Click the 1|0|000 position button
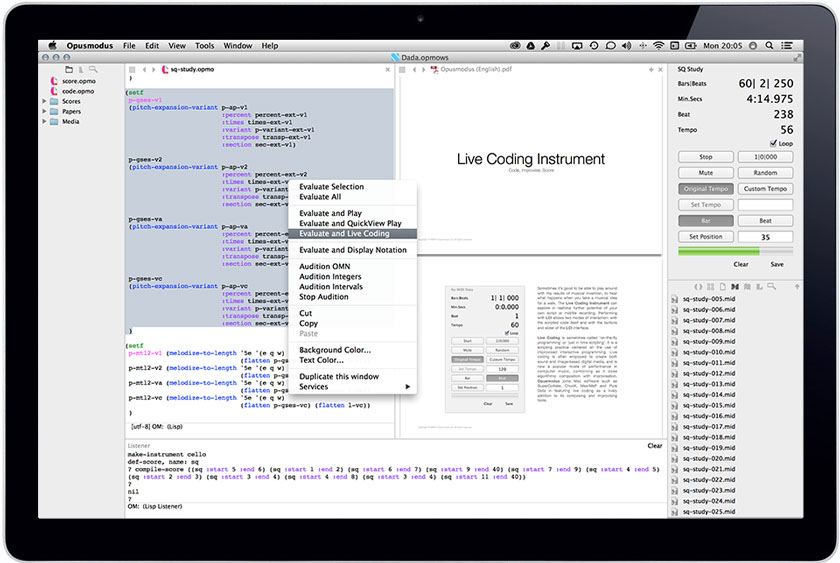The image size is (840, 563). point(765,157)
